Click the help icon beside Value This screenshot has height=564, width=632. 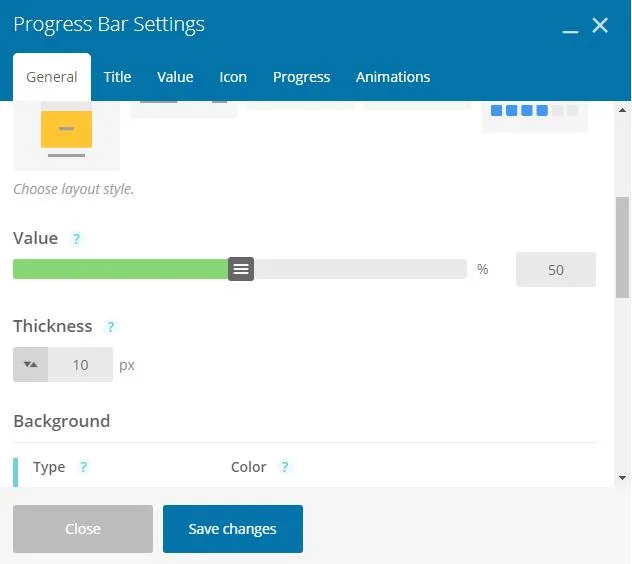pyautogui.click(x=76, y=239)
